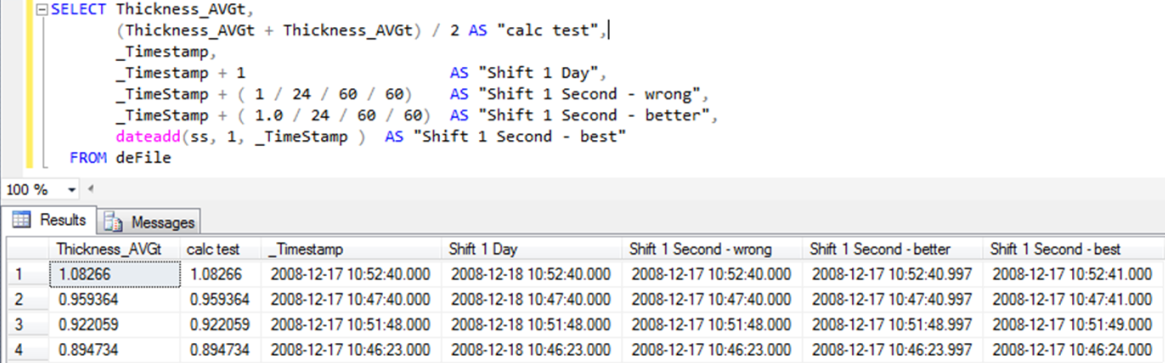The width and height of the screenshot is (1165, 363).
Task: Collapse the SELECT statement outline box
Action: [40, 10]
